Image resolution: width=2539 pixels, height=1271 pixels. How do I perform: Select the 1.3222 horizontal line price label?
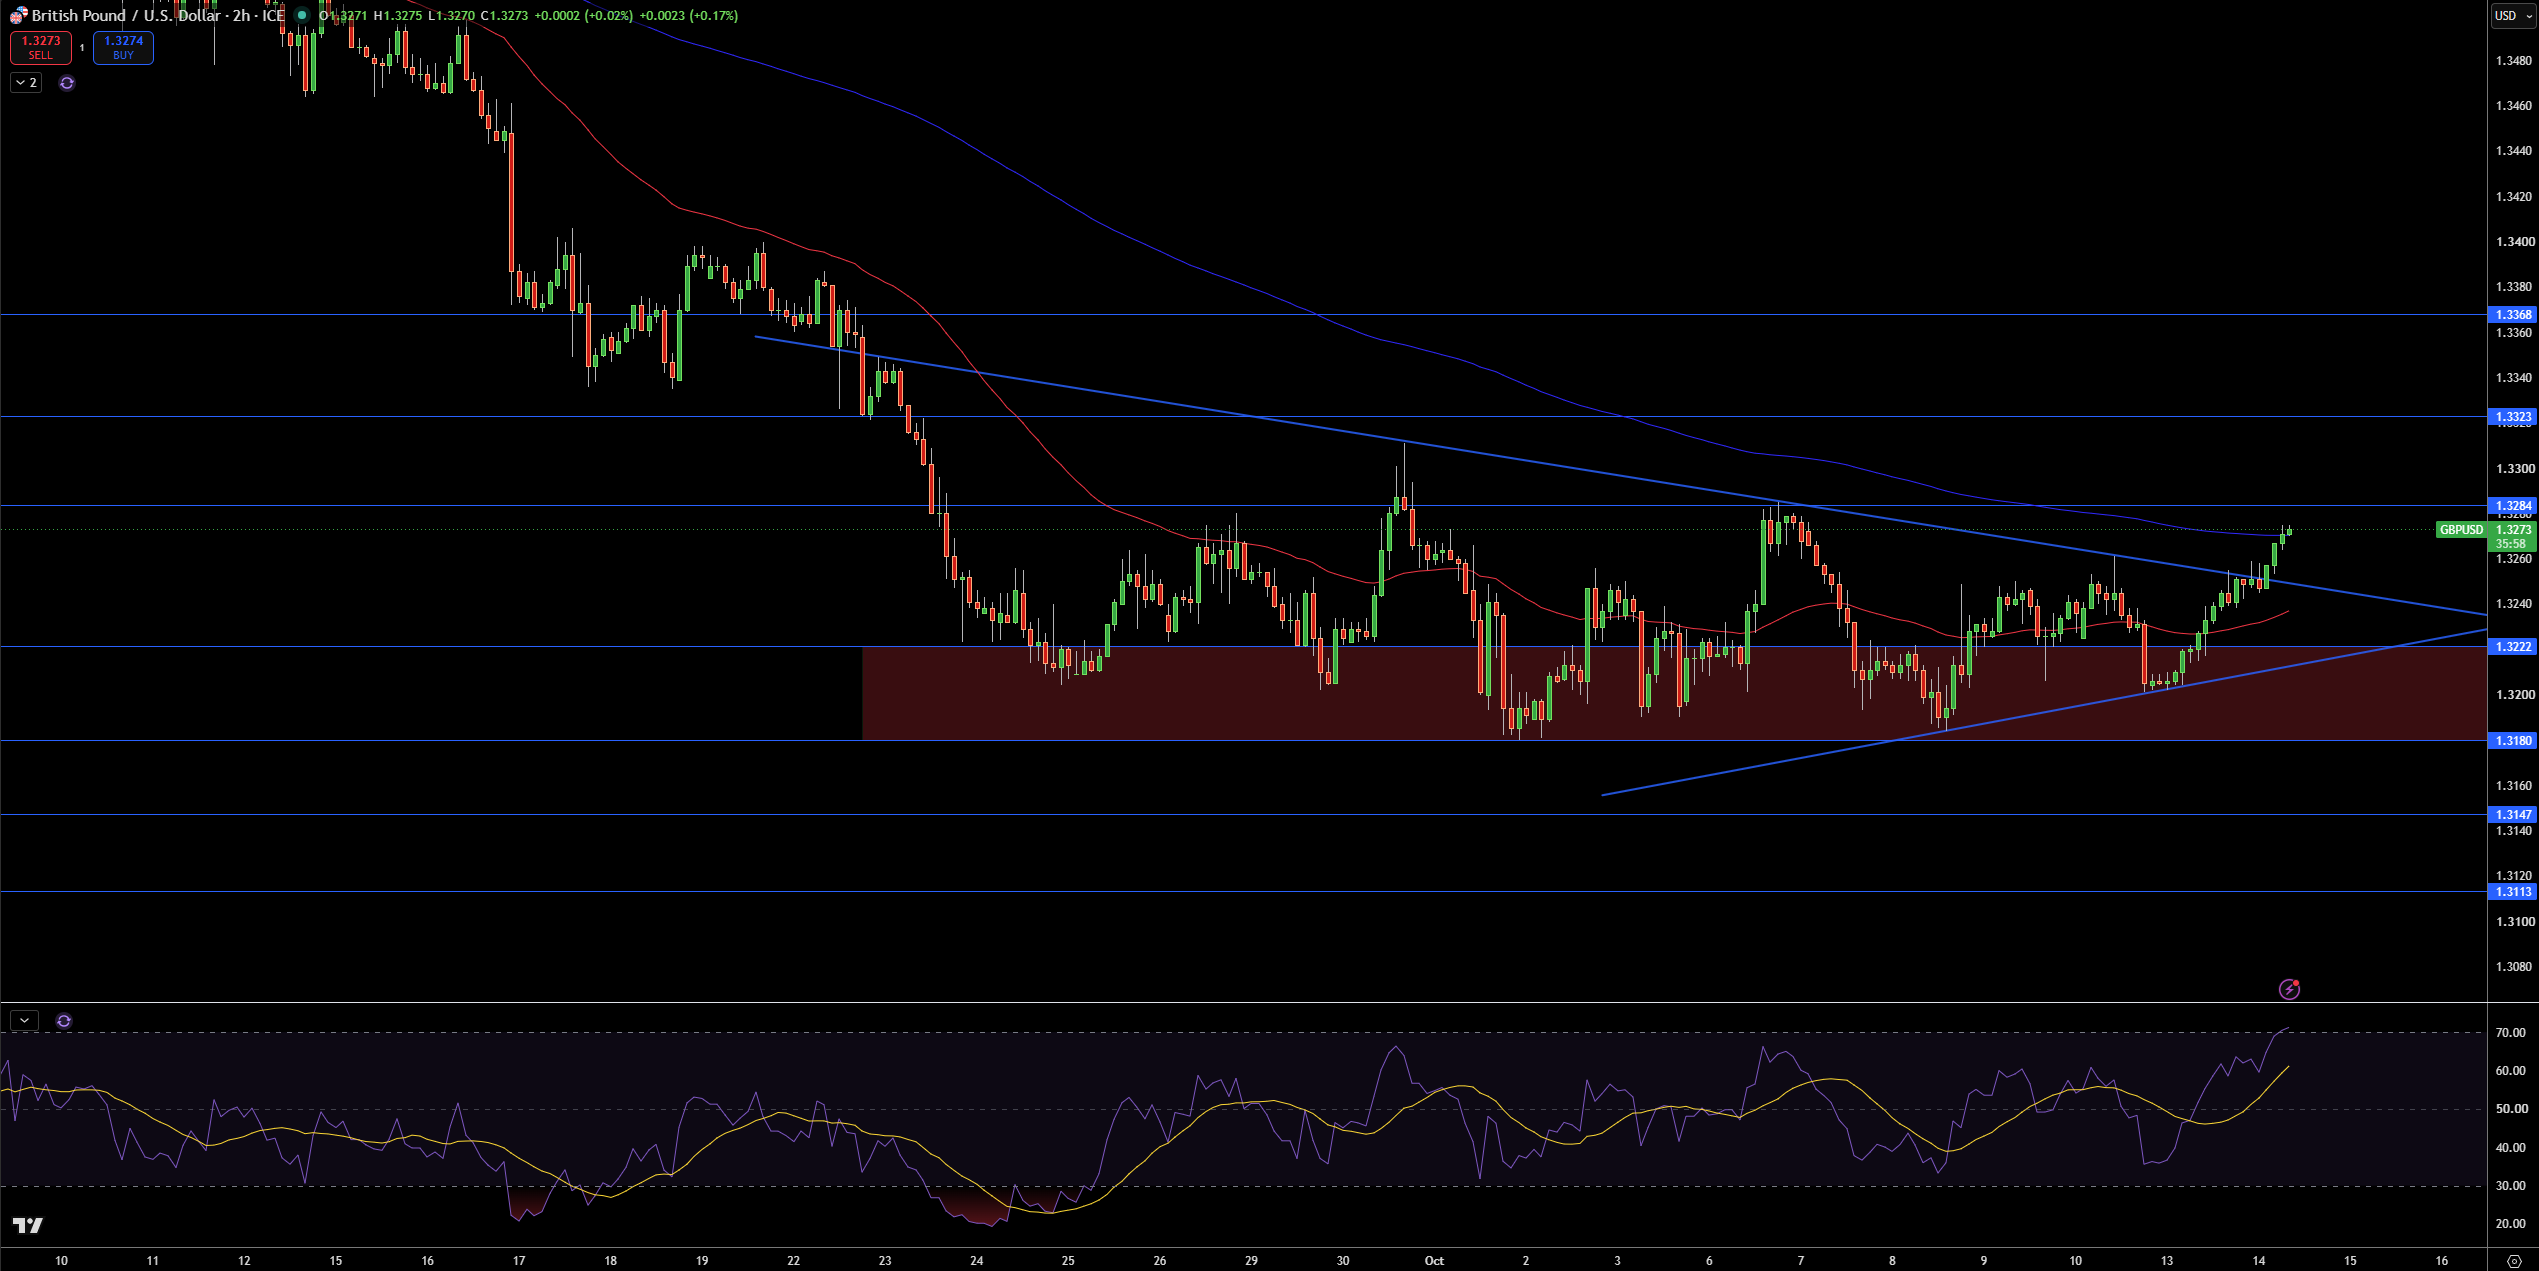click(x=2513, y=647)
